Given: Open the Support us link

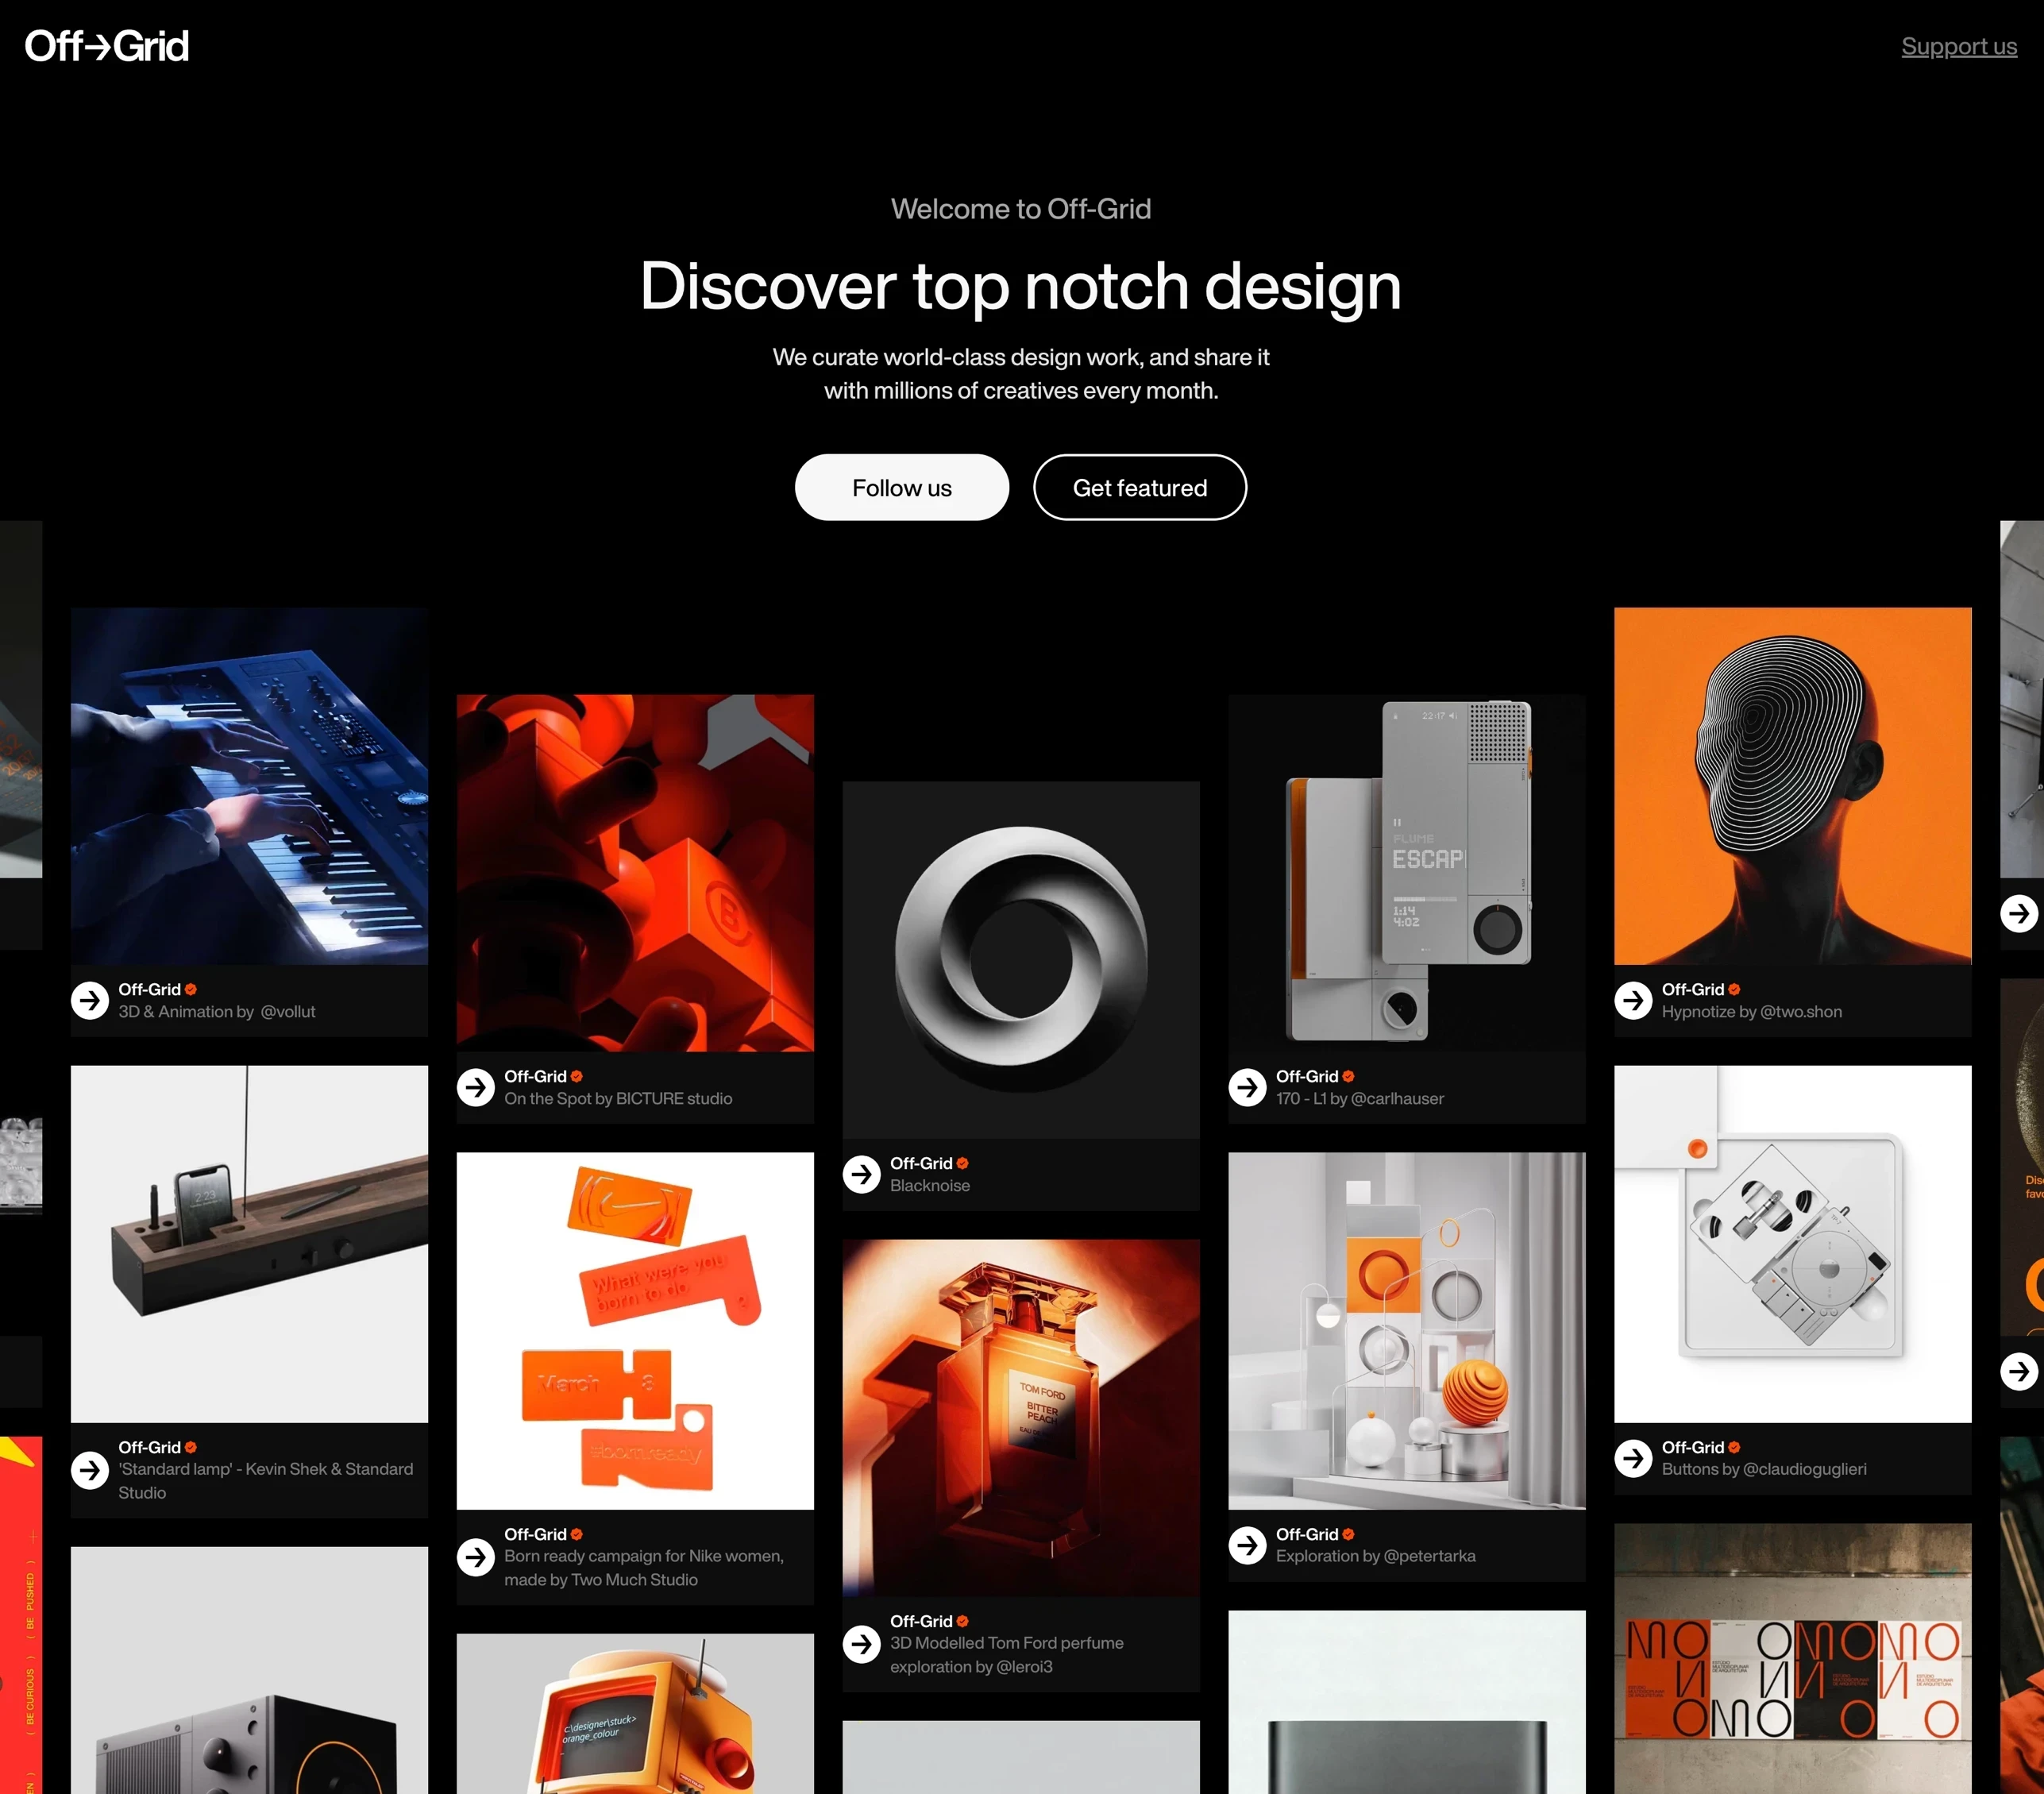Looking at the screenshot, I should pyautogui.click(x=1959, y=47).
